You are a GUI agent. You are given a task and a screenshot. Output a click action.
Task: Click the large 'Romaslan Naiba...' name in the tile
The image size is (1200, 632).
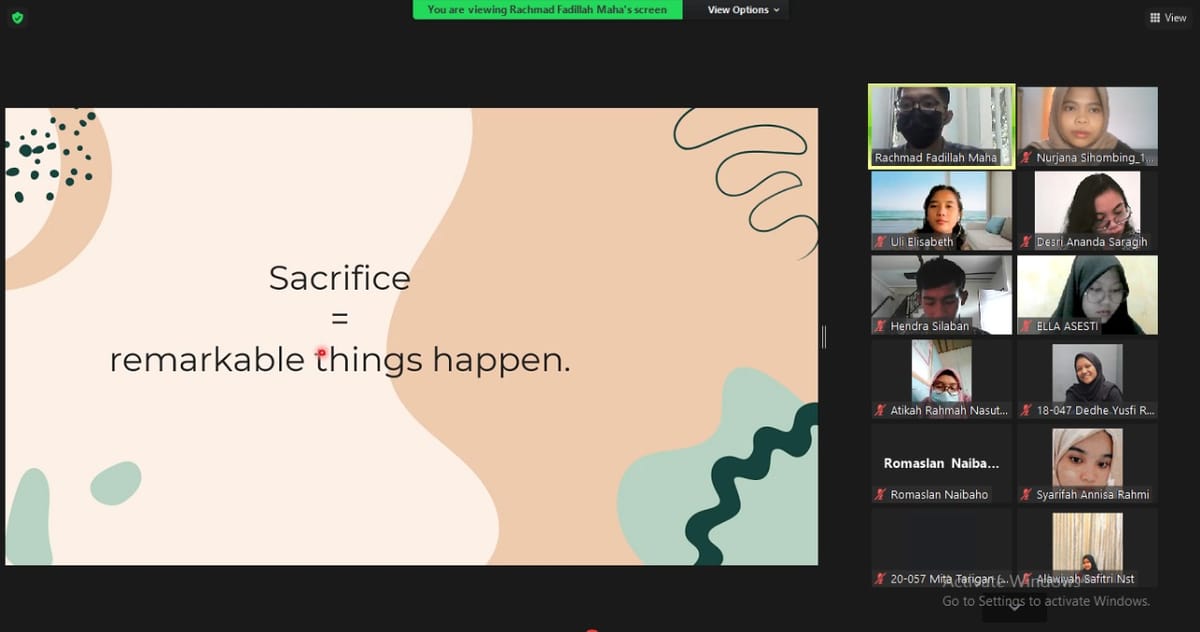941,463
